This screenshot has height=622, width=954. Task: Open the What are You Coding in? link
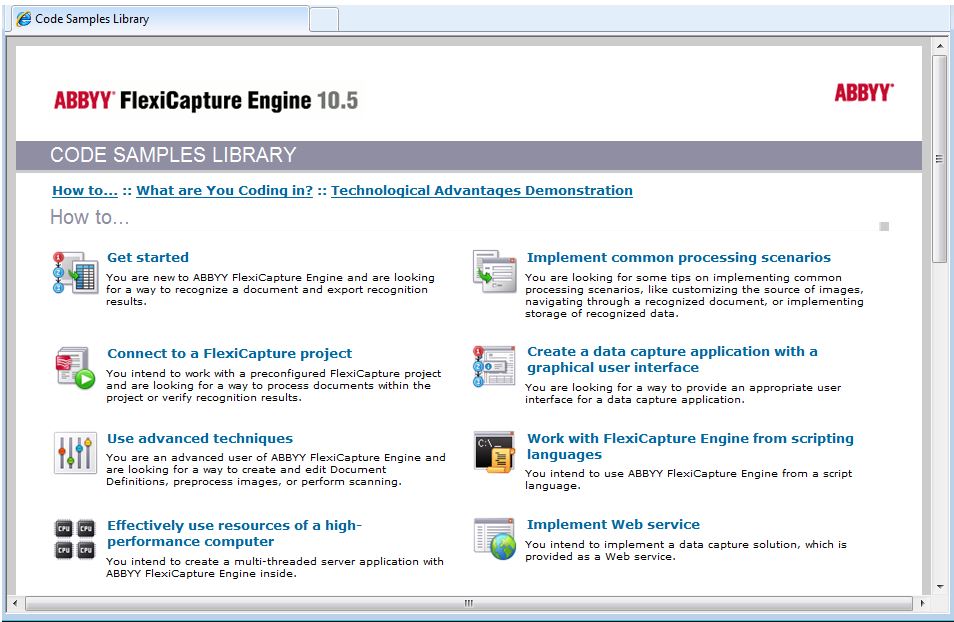click(x=225, y=190)
